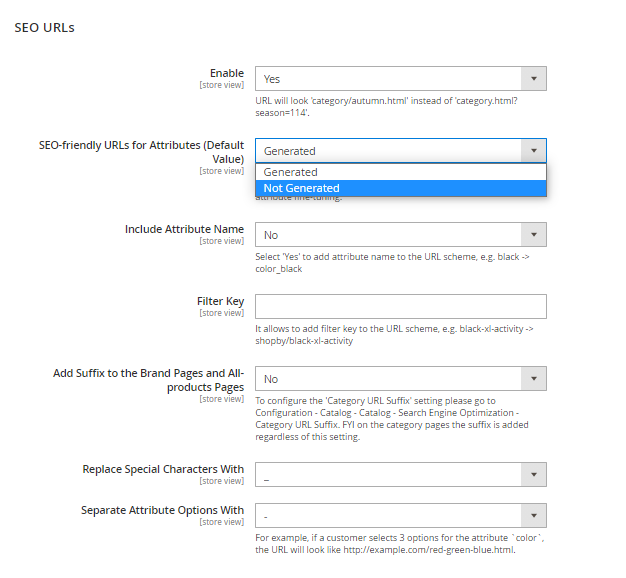Screen dimensions: 626x578
Task: Click the Filter Key label
Action: point(220,300)
